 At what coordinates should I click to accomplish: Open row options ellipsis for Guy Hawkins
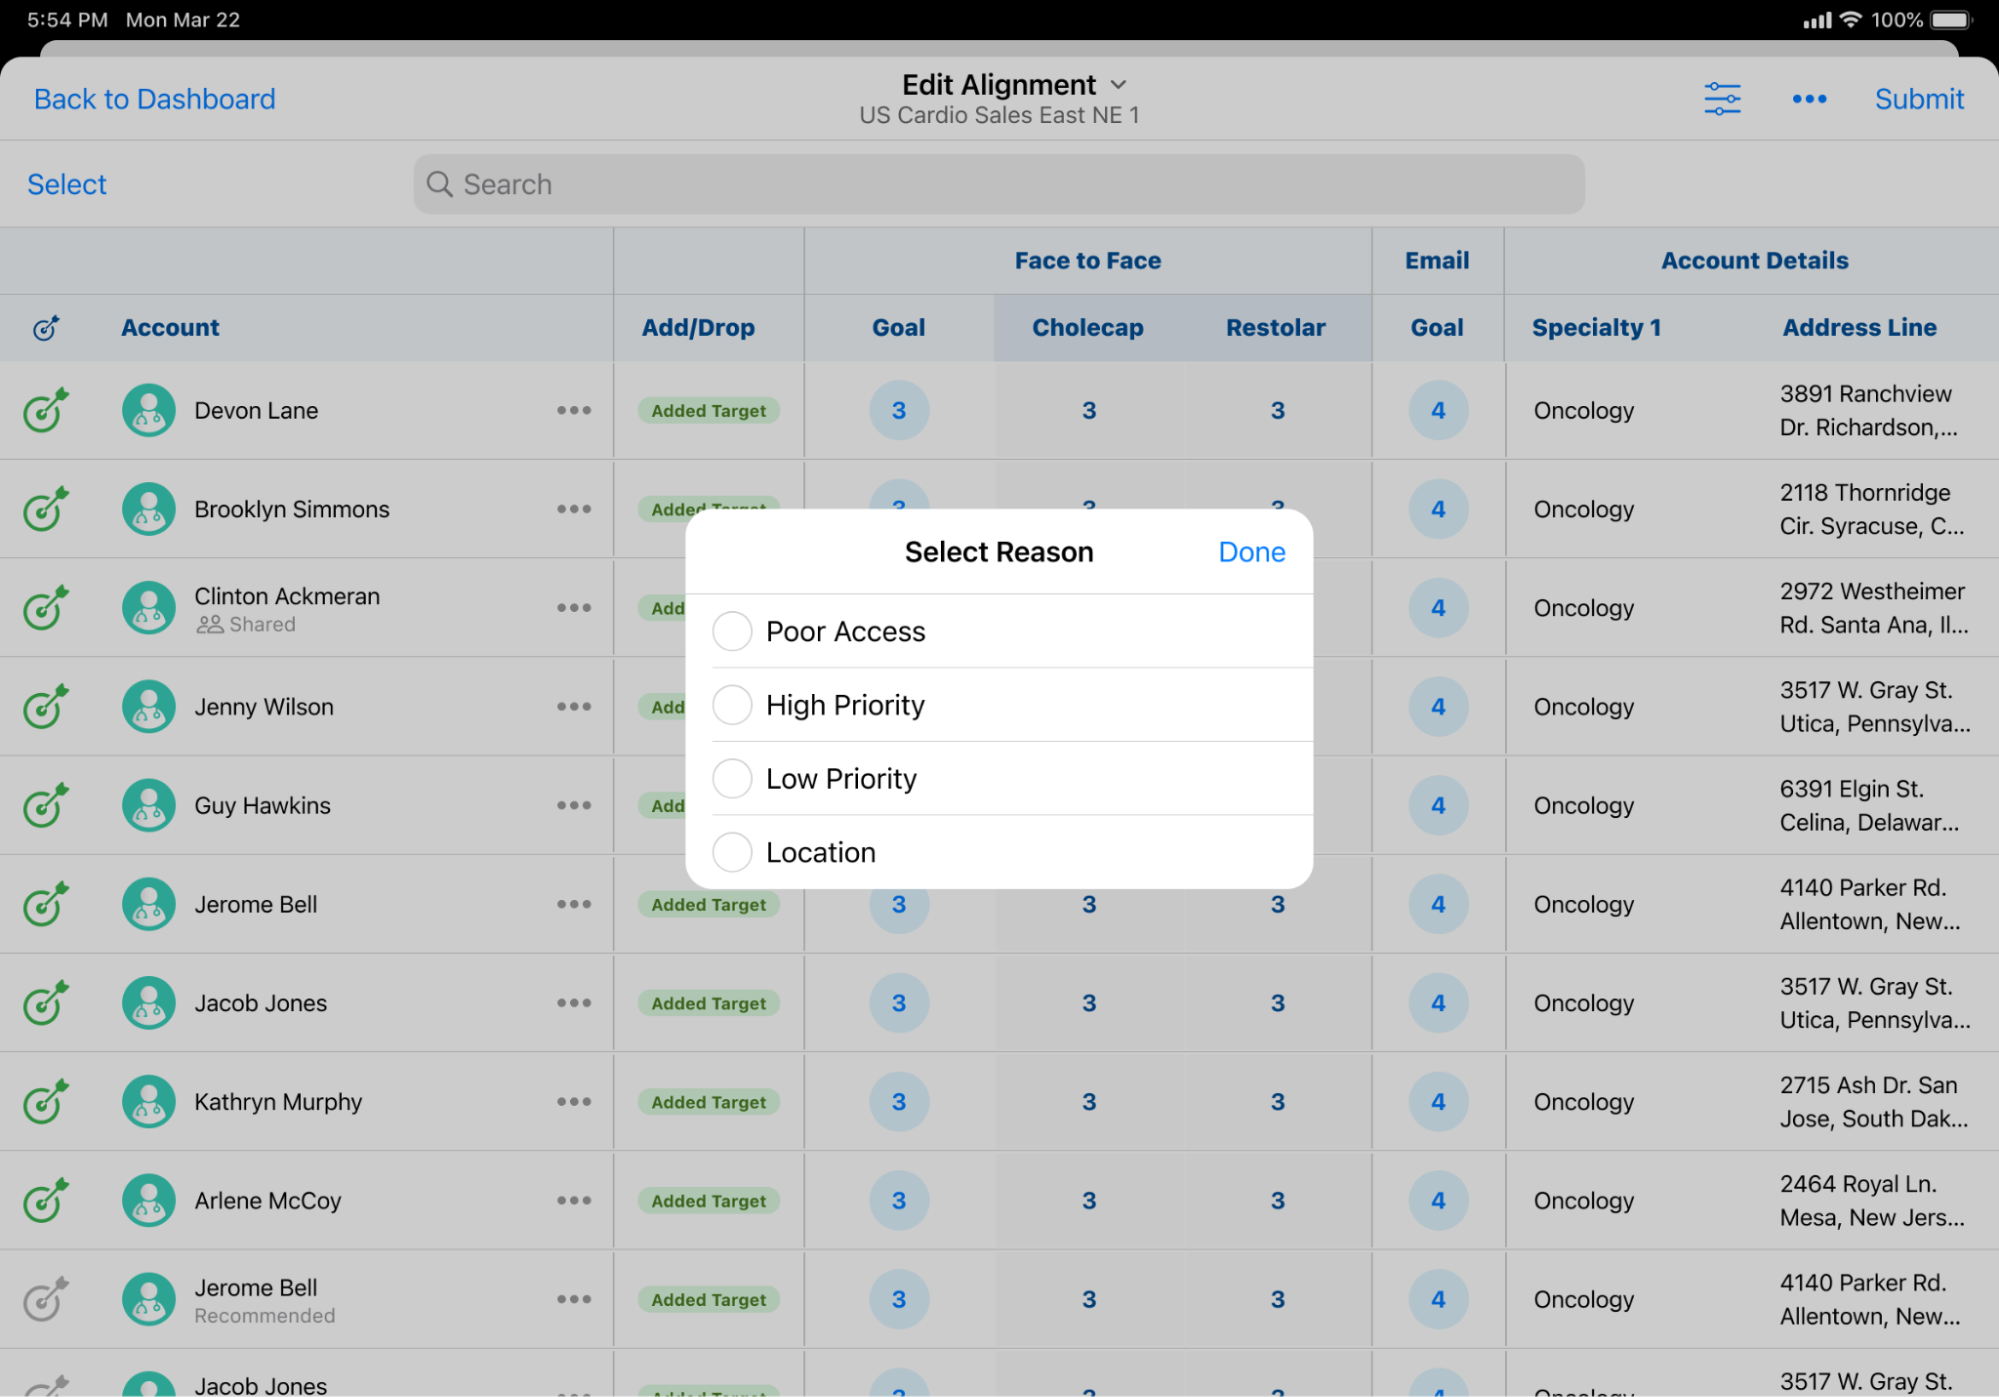574,805
